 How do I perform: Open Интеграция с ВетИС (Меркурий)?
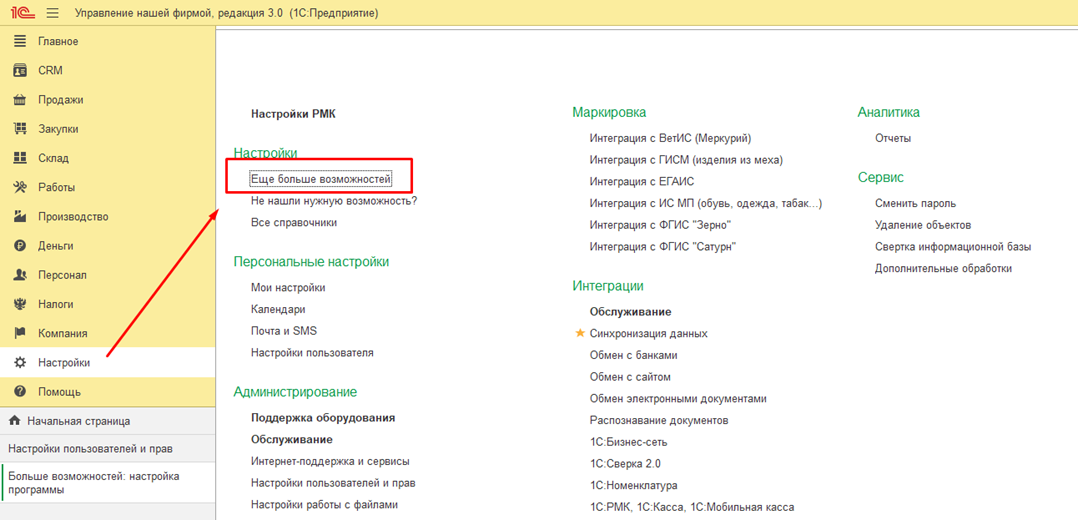(x=670, y=138)
